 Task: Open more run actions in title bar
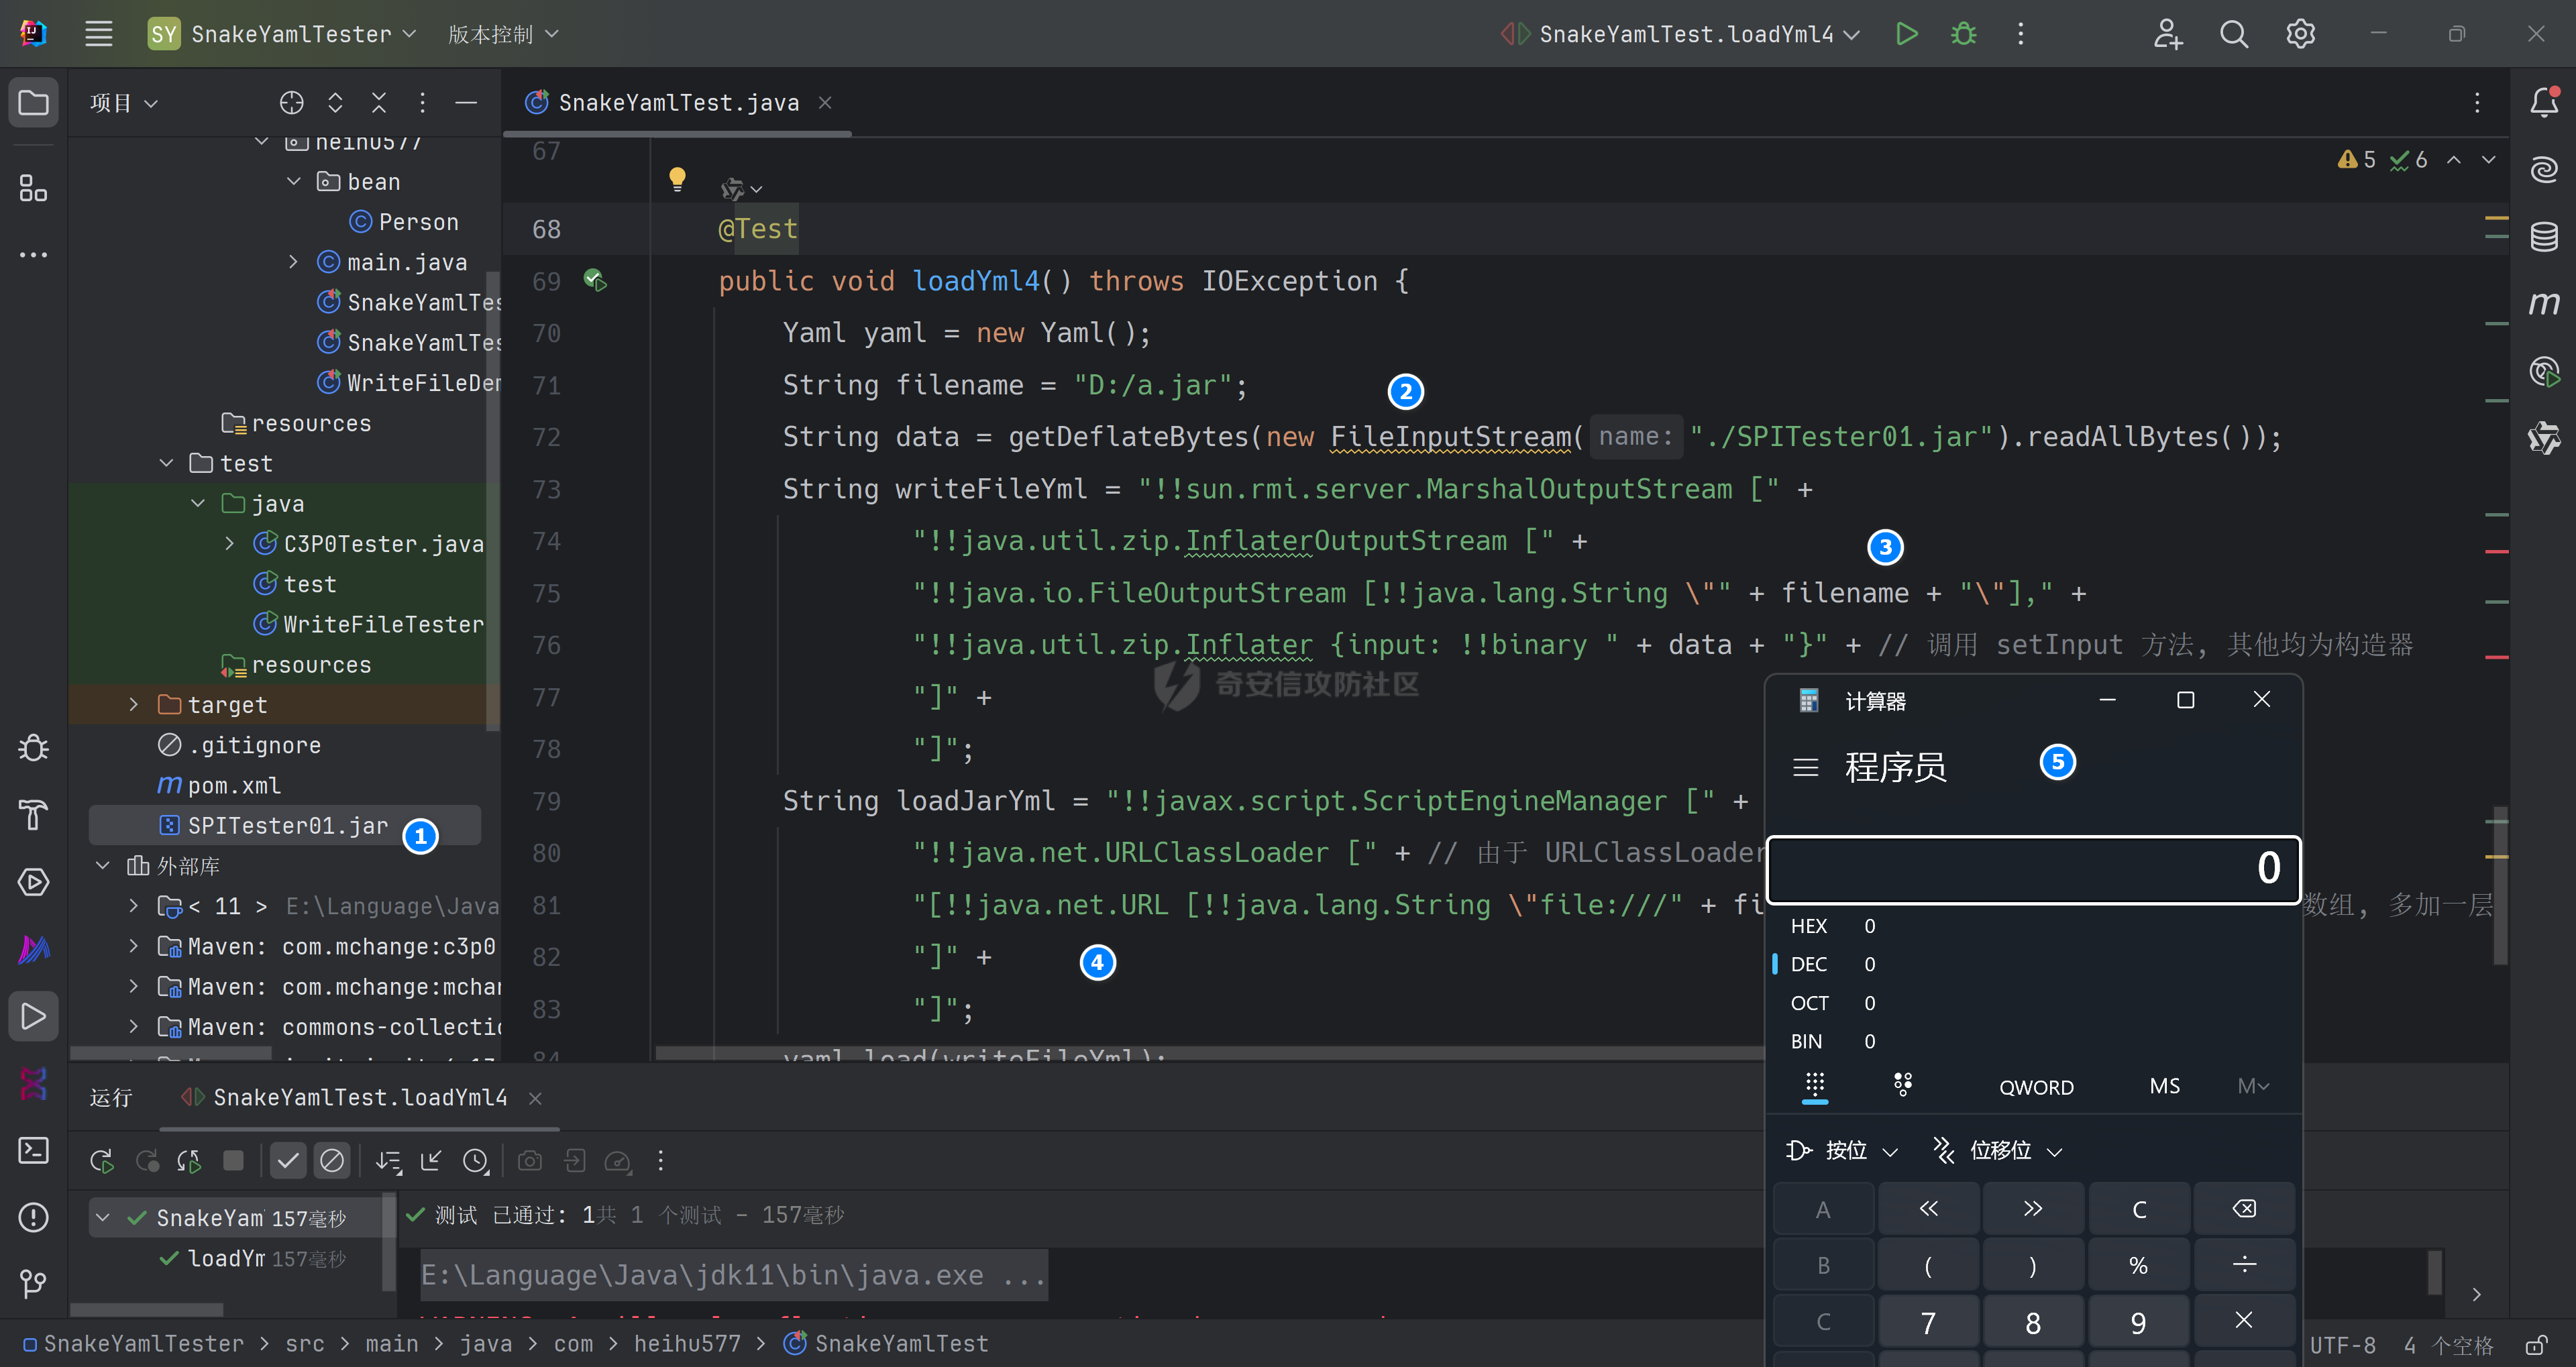[x=2020, y=34]
